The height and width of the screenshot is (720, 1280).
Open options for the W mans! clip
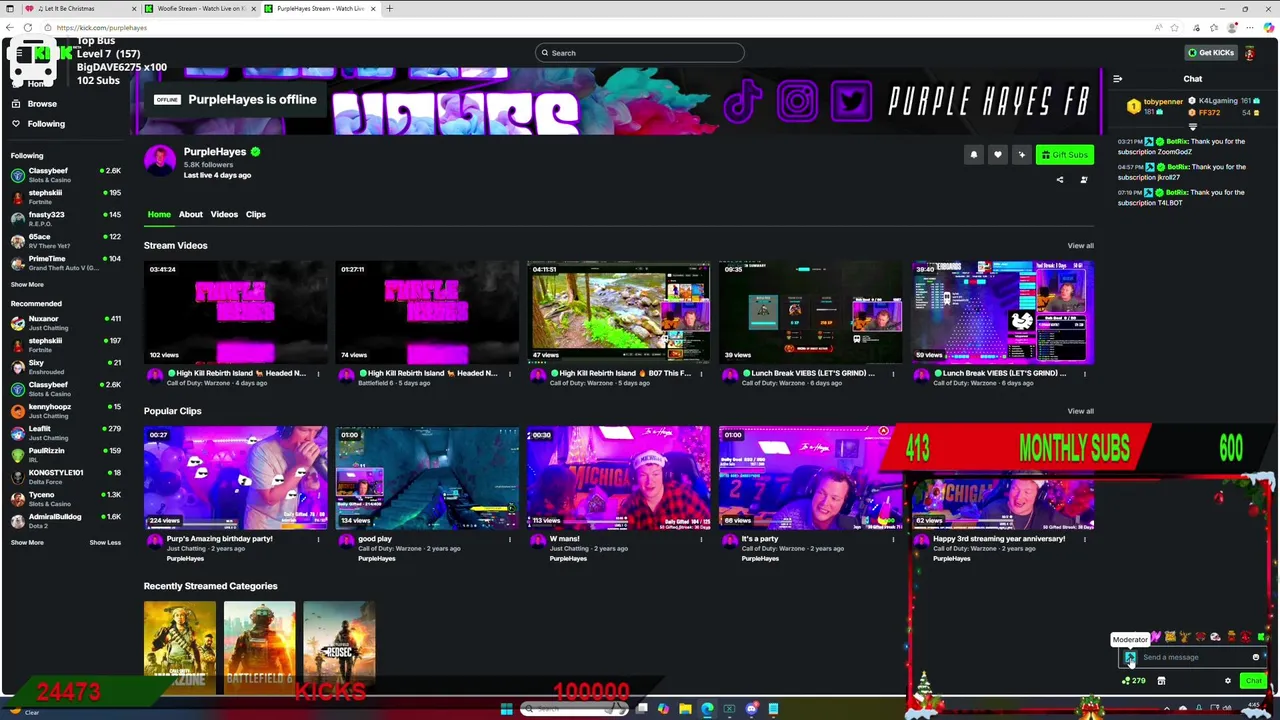(x=701, y=539)
